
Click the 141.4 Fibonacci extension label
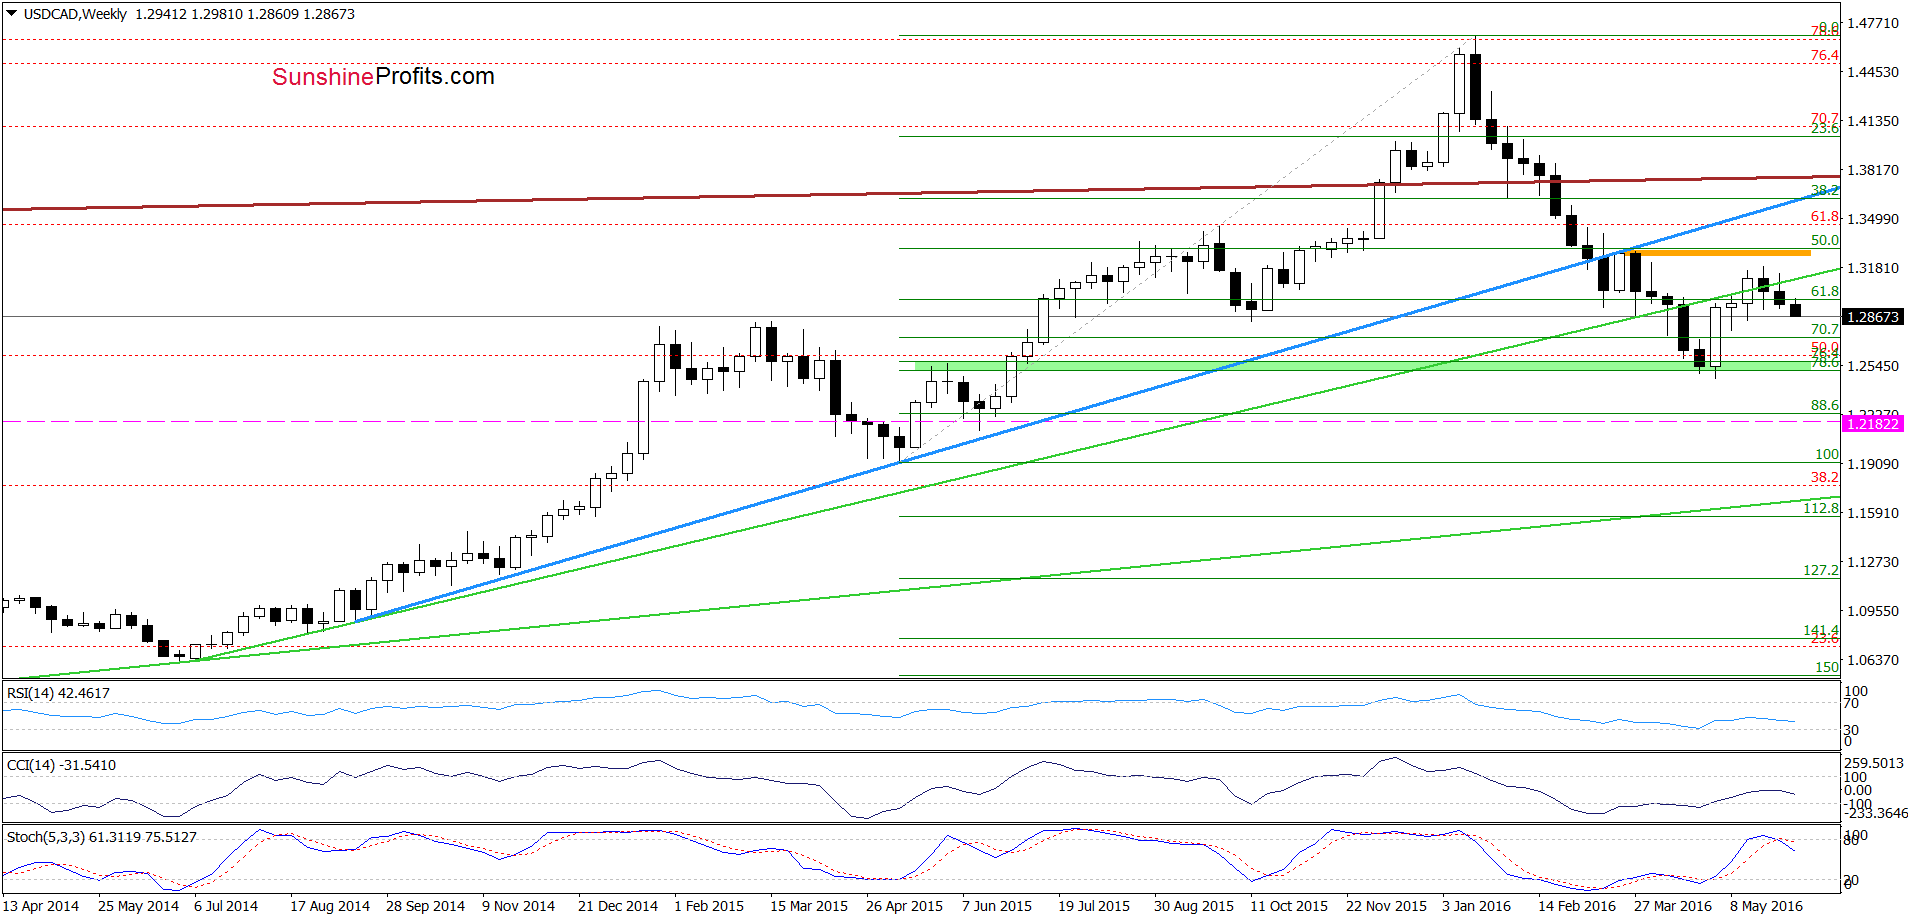(1821, 630)
